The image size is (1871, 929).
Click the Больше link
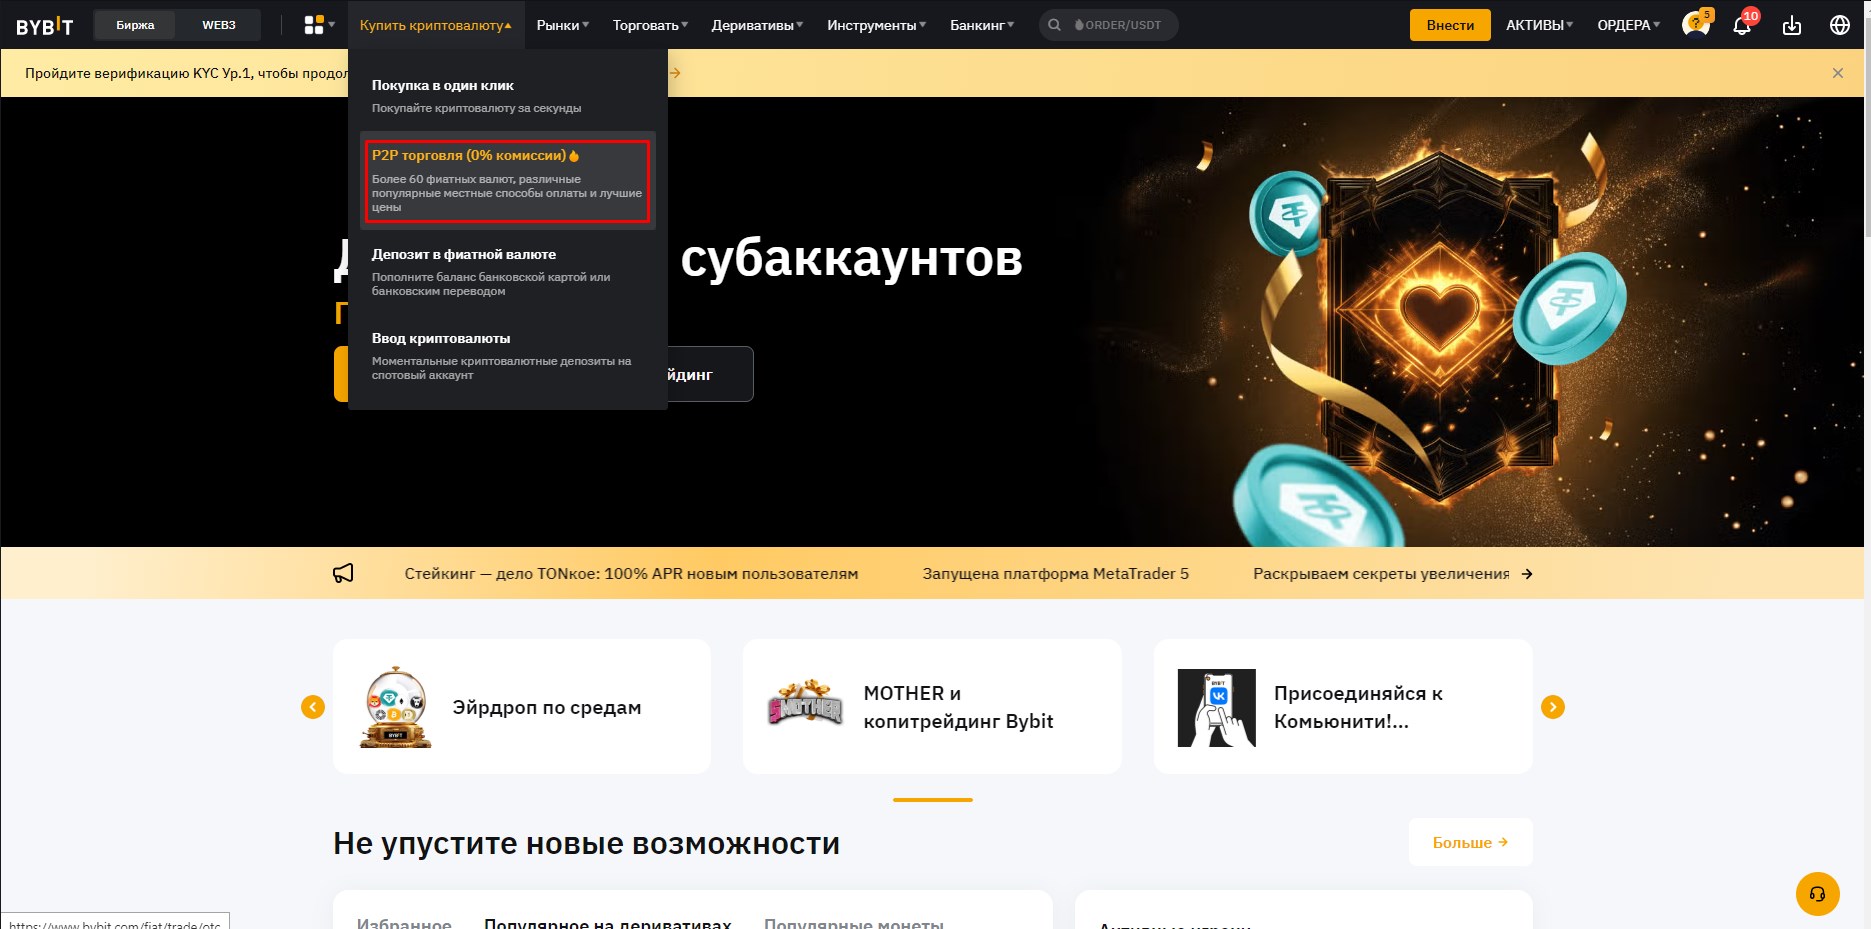click(x=1470, y=842)
